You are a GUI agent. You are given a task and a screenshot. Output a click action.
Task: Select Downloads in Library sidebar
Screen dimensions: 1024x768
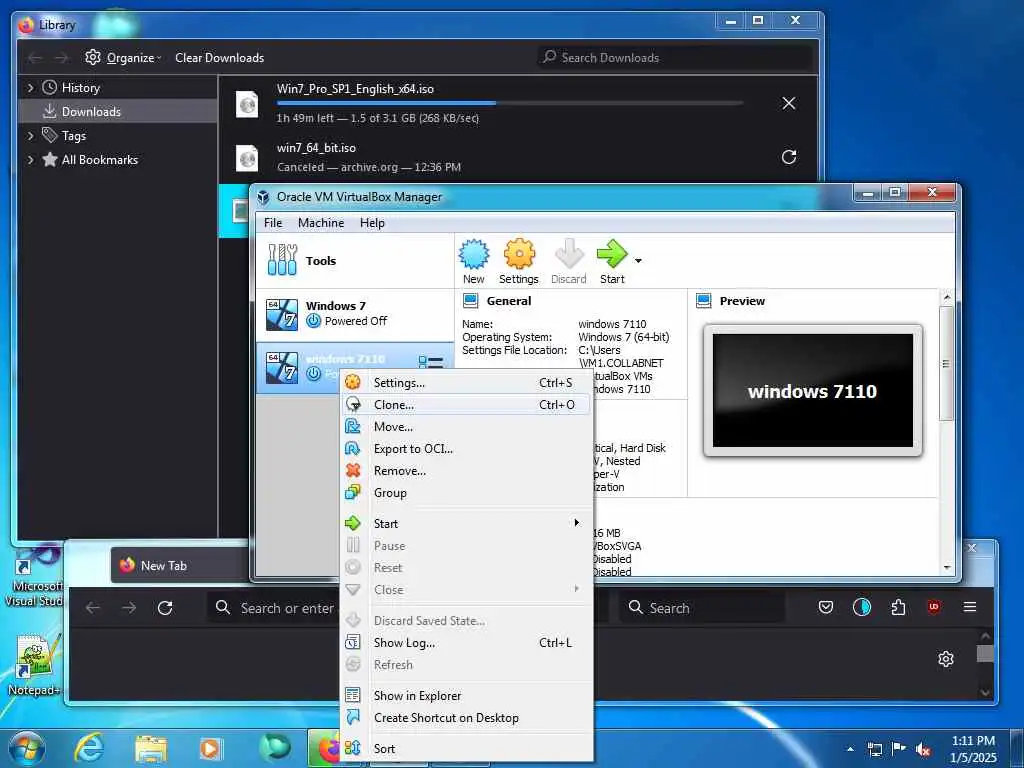click(118, 112)
